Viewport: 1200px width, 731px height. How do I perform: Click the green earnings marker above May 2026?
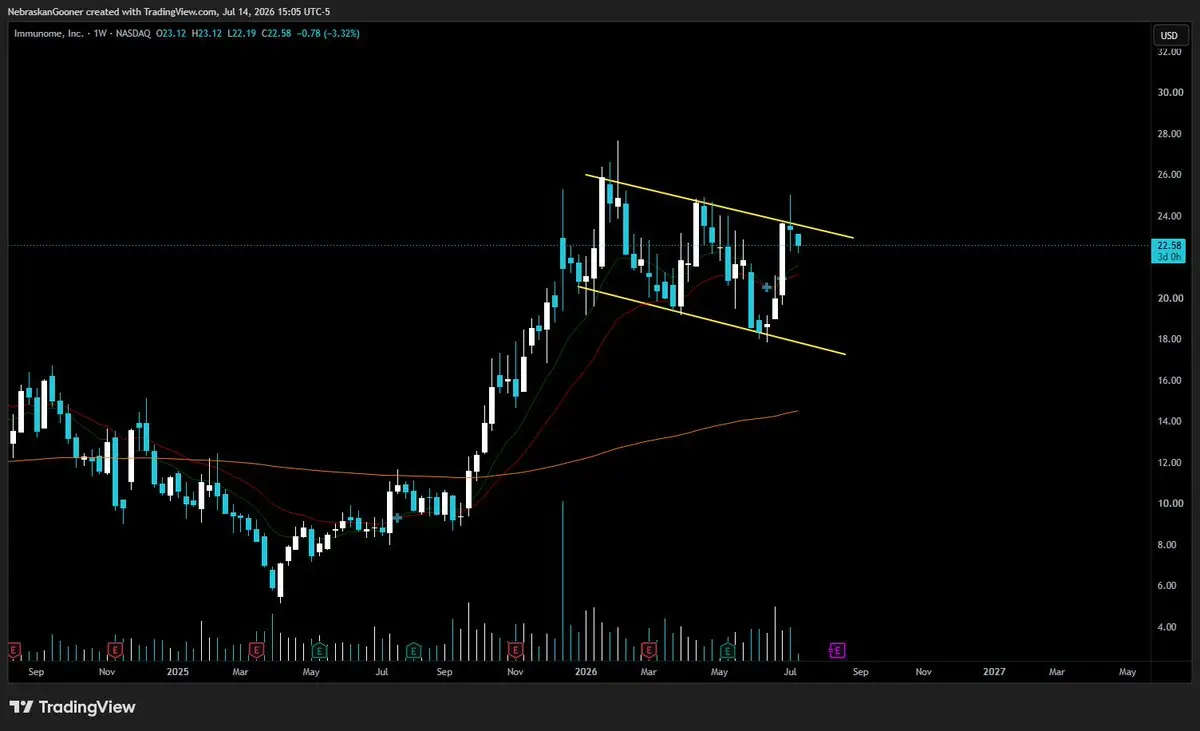coord(729,650)
